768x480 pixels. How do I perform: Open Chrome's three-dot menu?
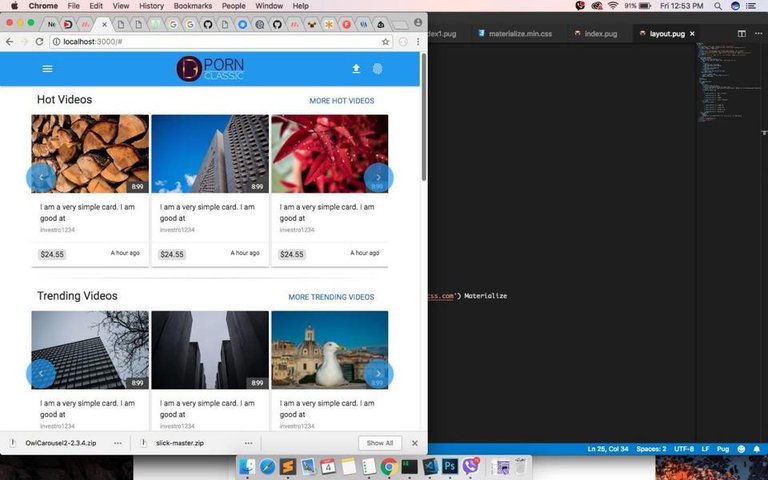point(418,42)
